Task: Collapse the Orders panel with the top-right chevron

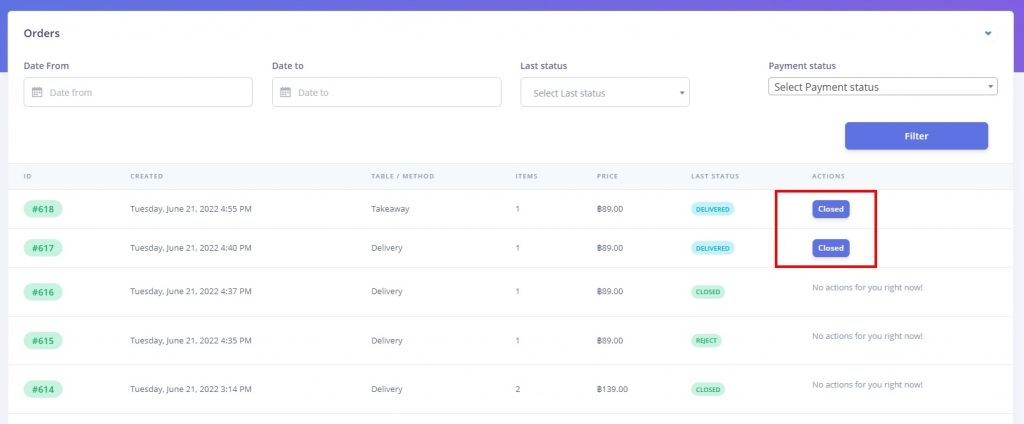Action: [x=988, y=33]
